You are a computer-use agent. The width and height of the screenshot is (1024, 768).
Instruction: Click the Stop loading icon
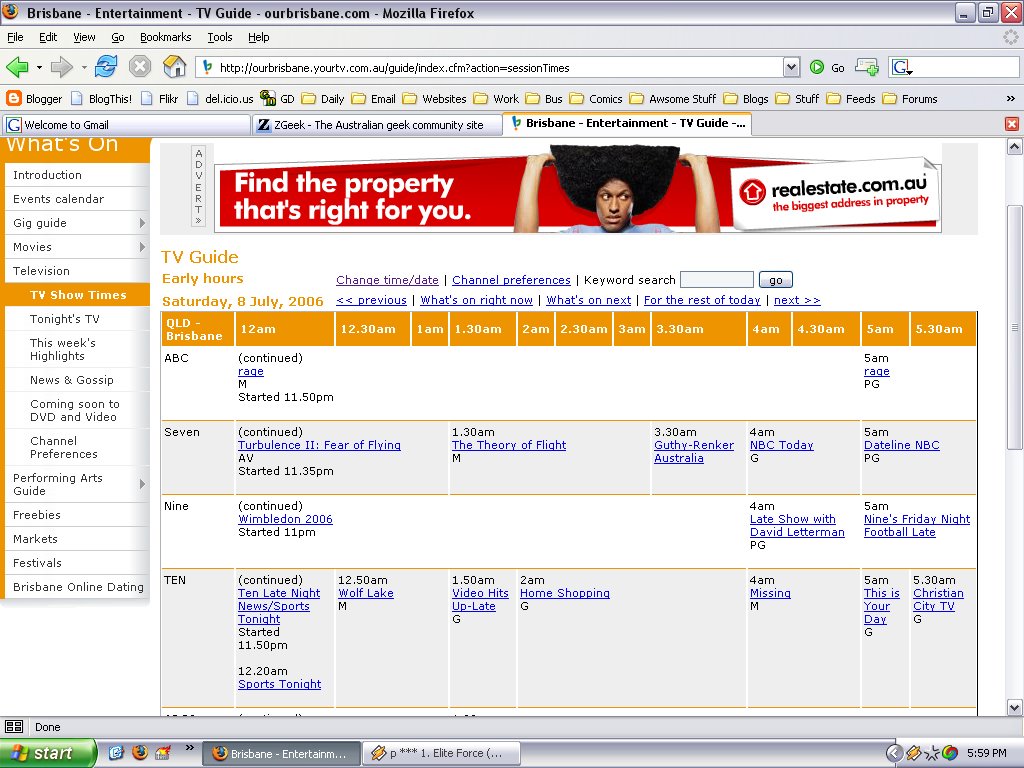[140, 67]
